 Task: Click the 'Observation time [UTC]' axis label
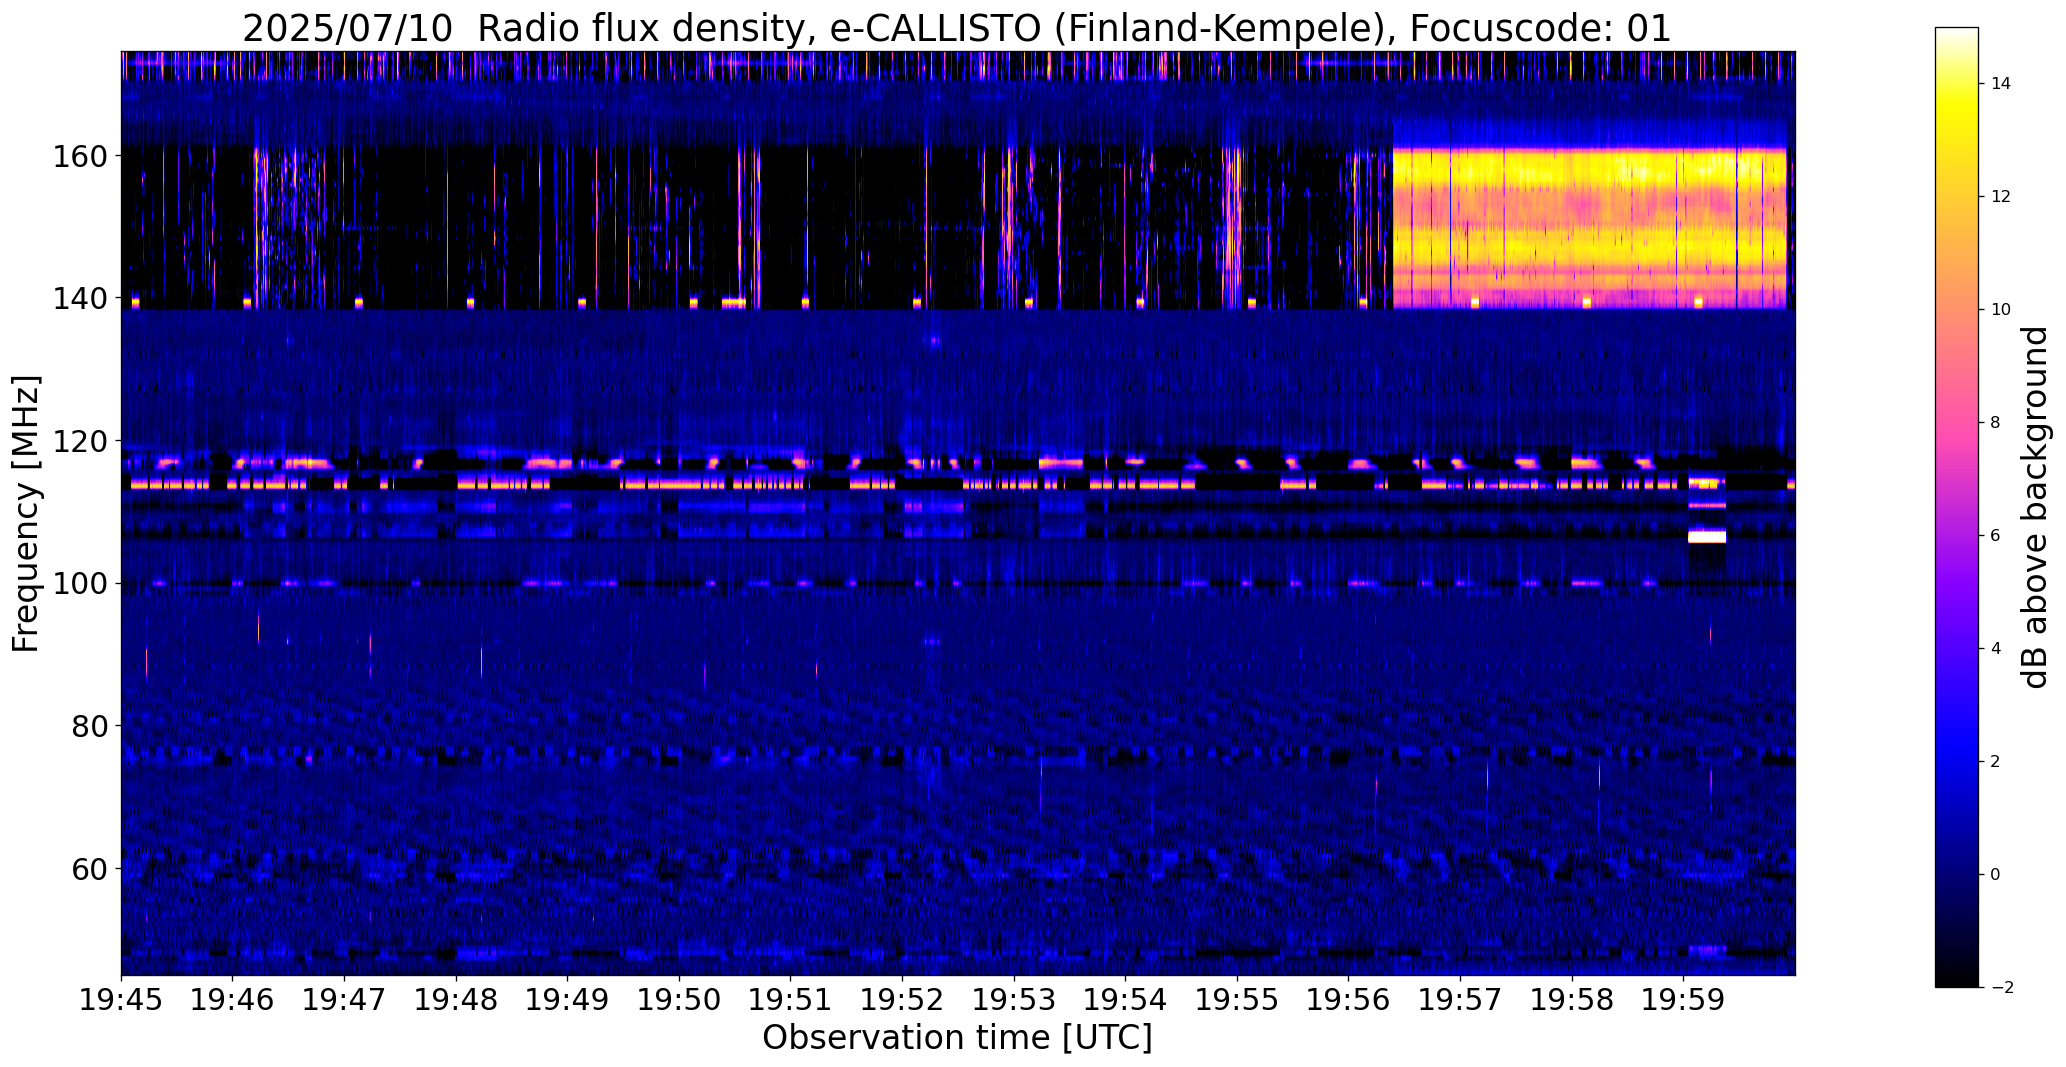957,1038
